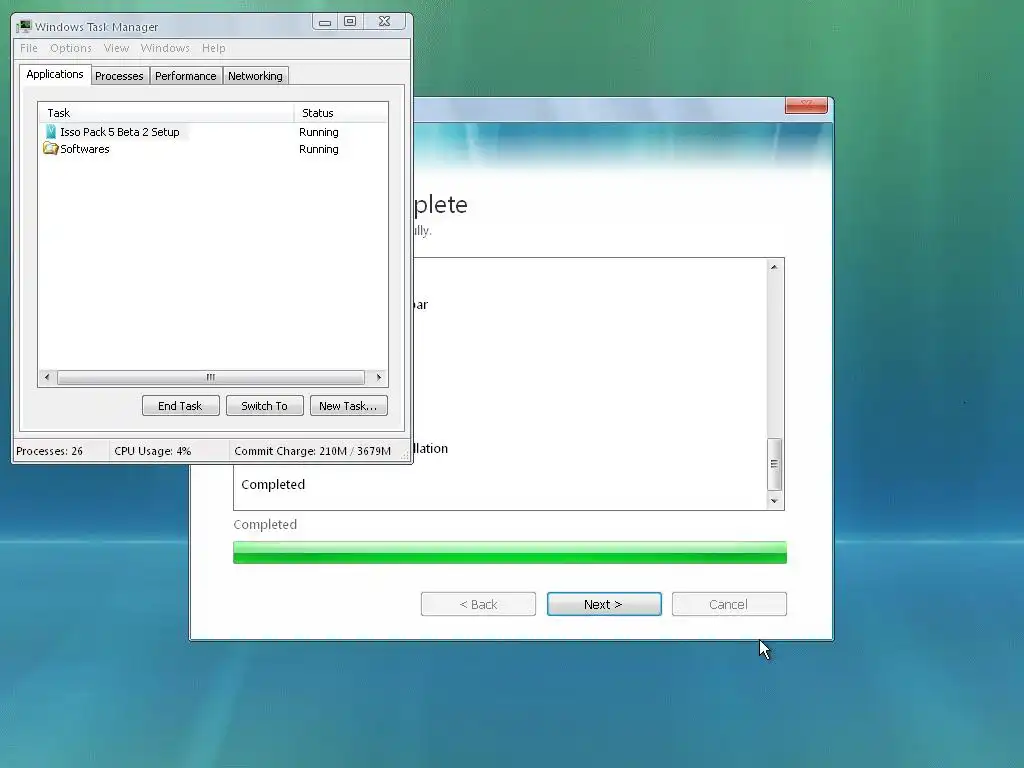Click Next > in the setup wizard
The height and width of the screenshot is (768, 1024).
(604, 604)
